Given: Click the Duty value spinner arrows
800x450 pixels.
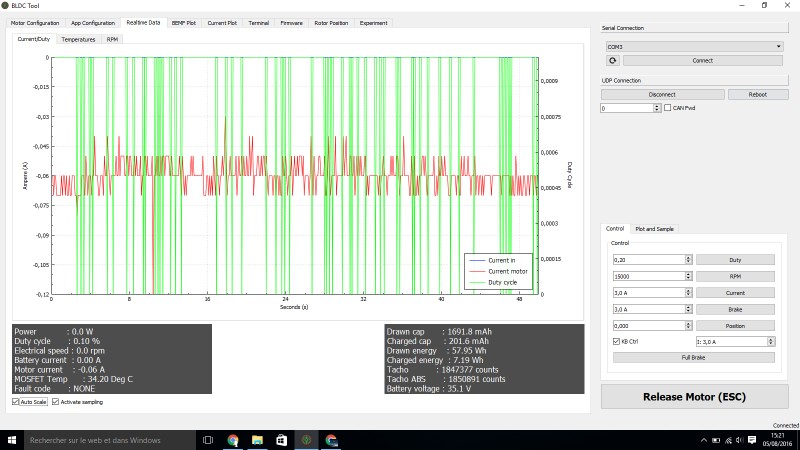Looking at the screenshot, I should point(688,259).
